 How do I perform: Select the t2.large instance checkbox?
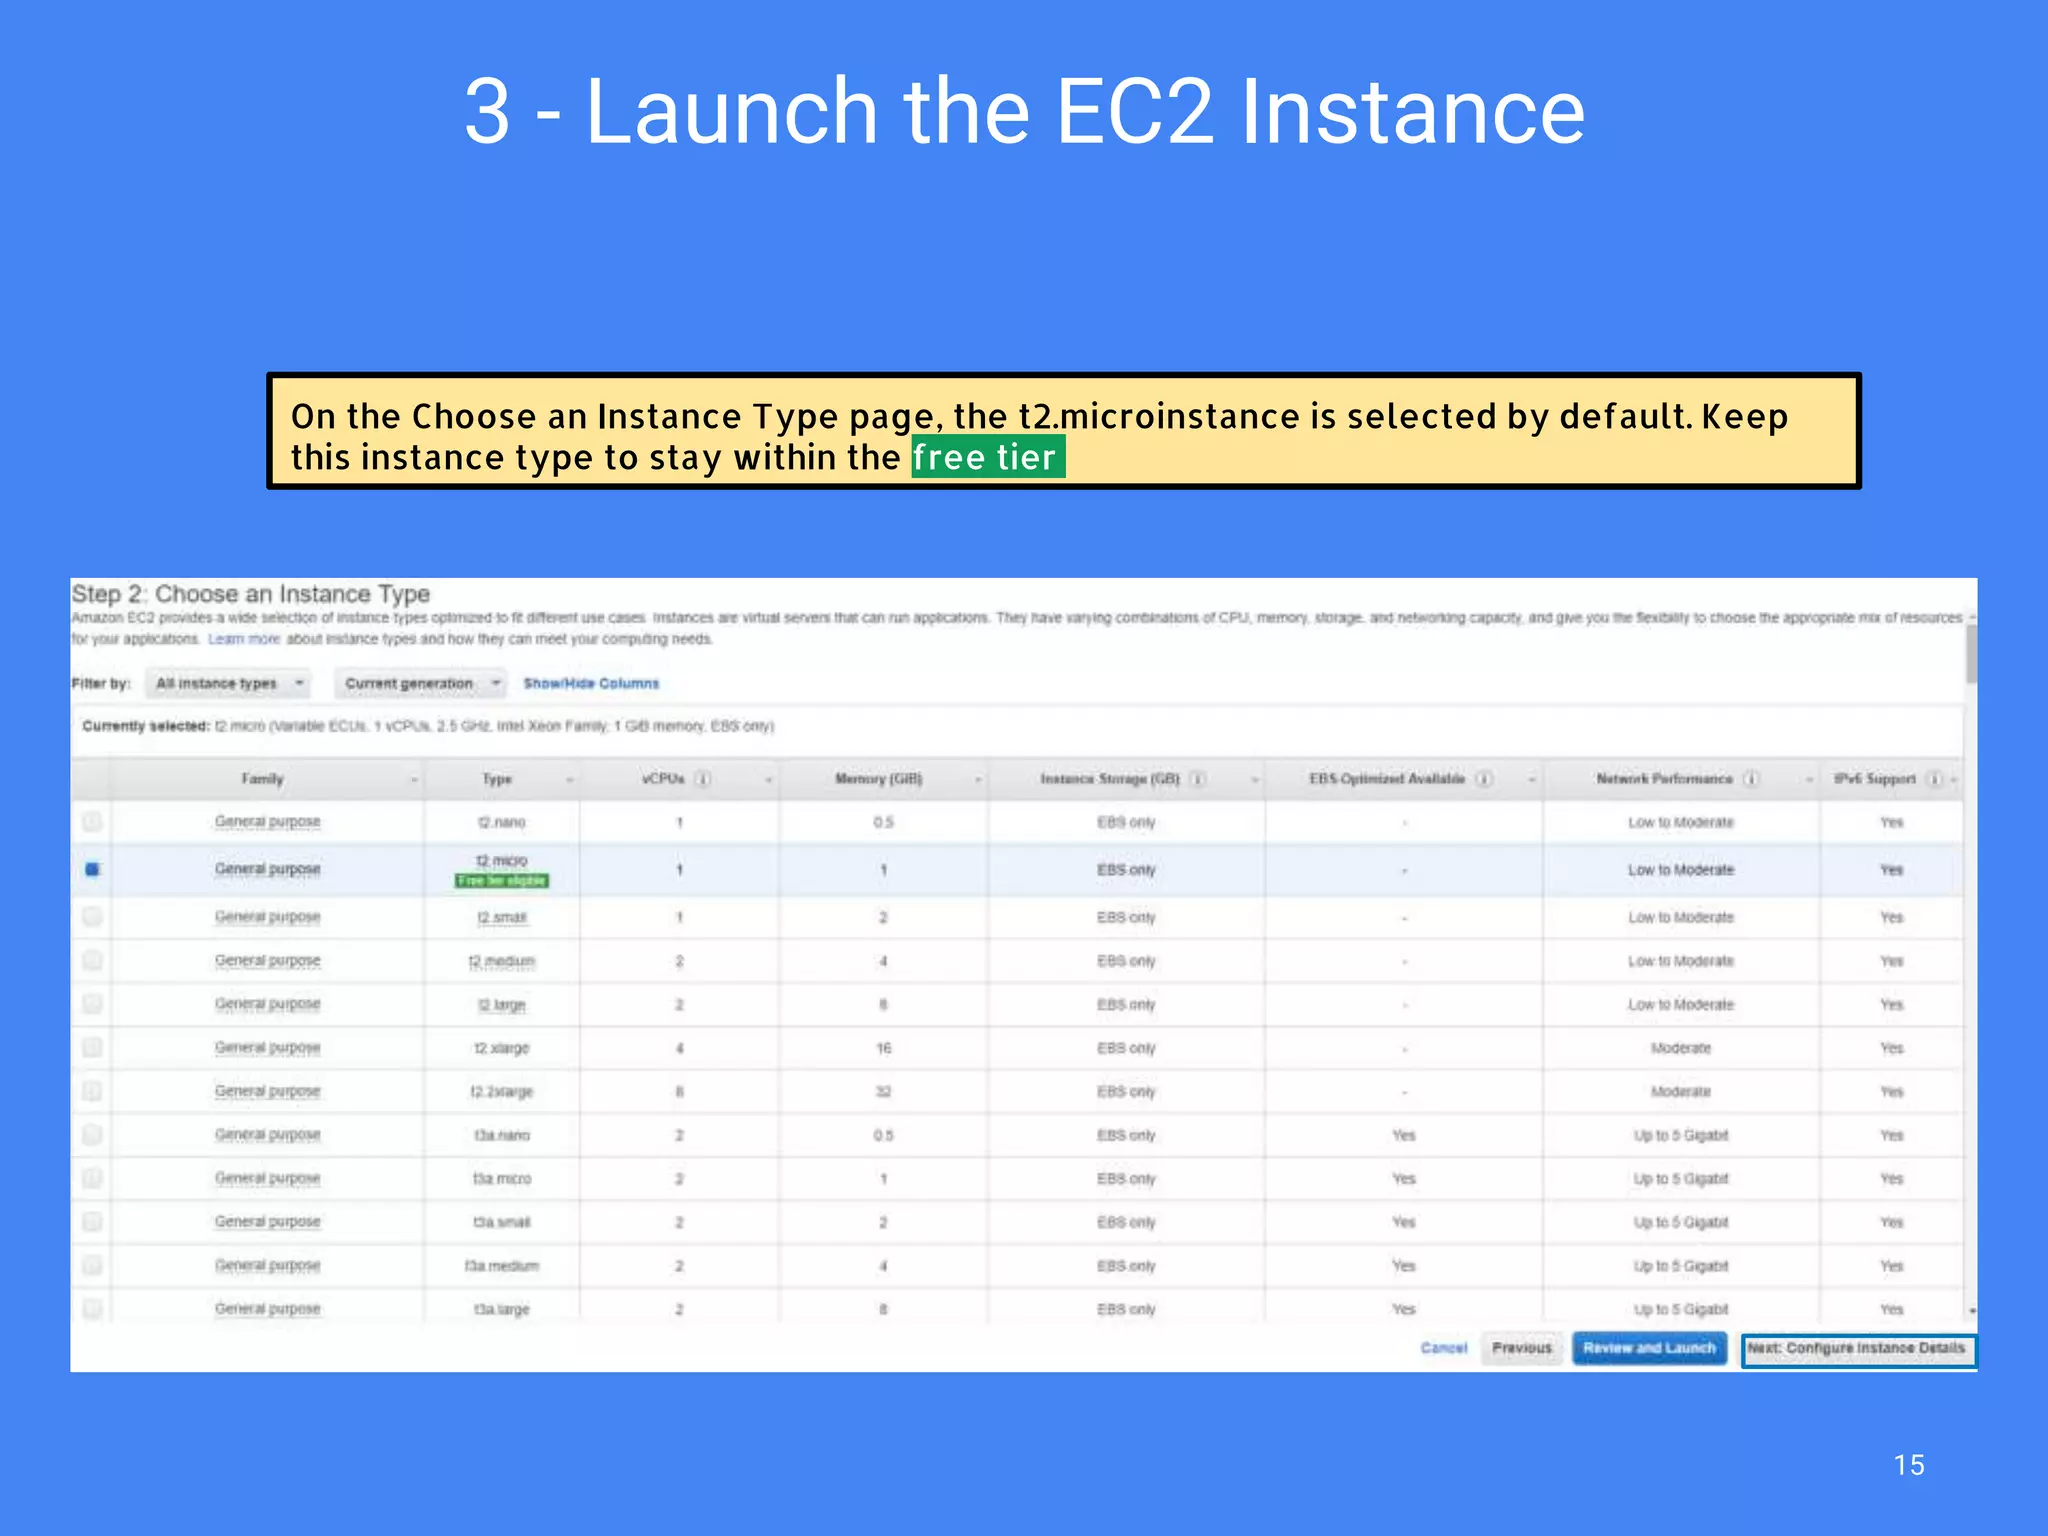click(92, 1003)
